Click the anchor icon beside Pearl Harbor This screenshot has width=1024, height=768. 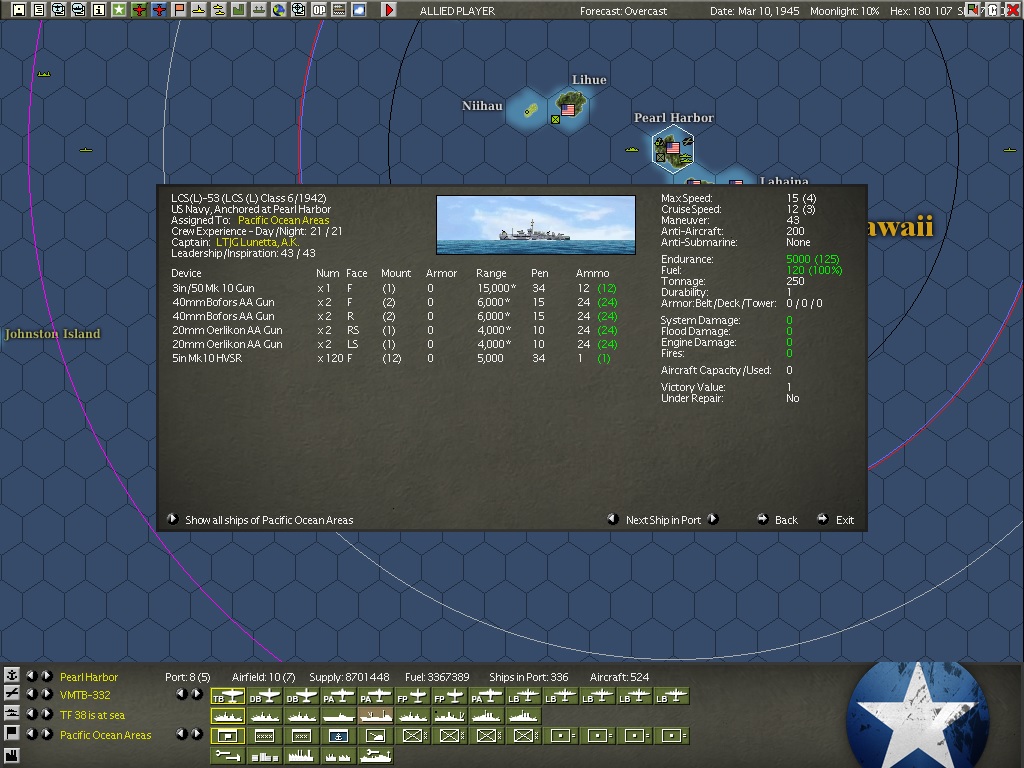[x=12, y=675]
